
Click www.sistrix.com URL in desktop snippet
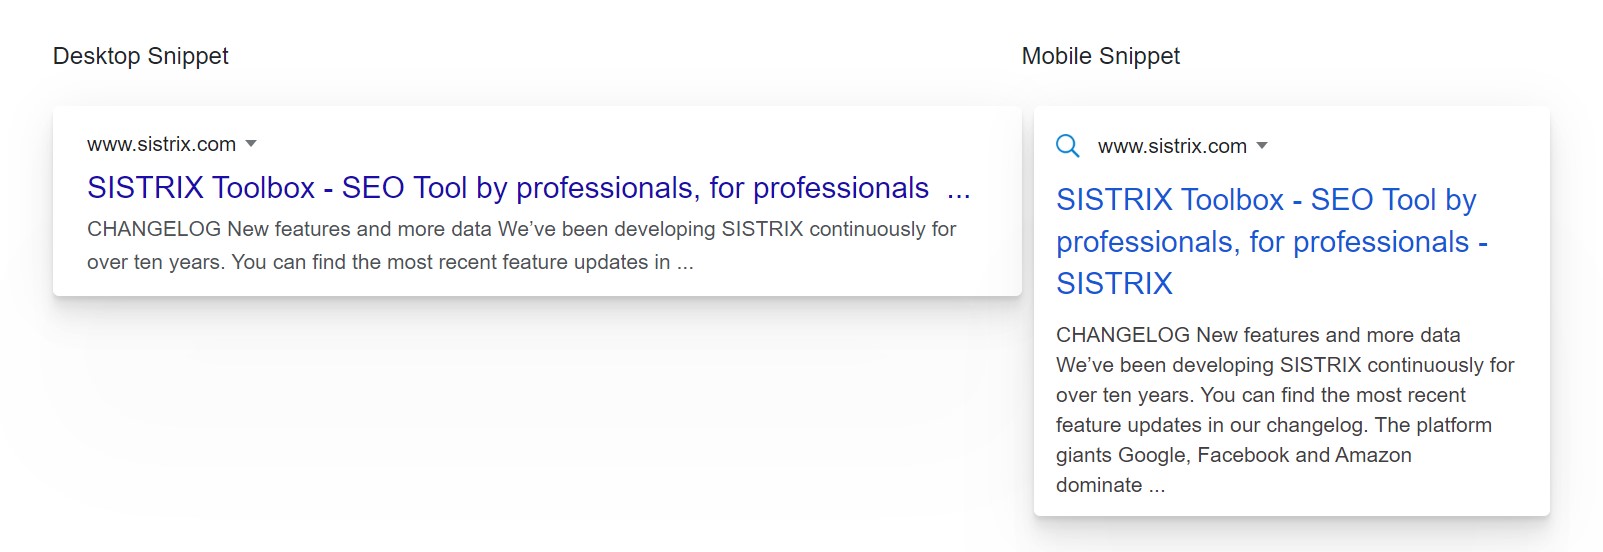161,144
